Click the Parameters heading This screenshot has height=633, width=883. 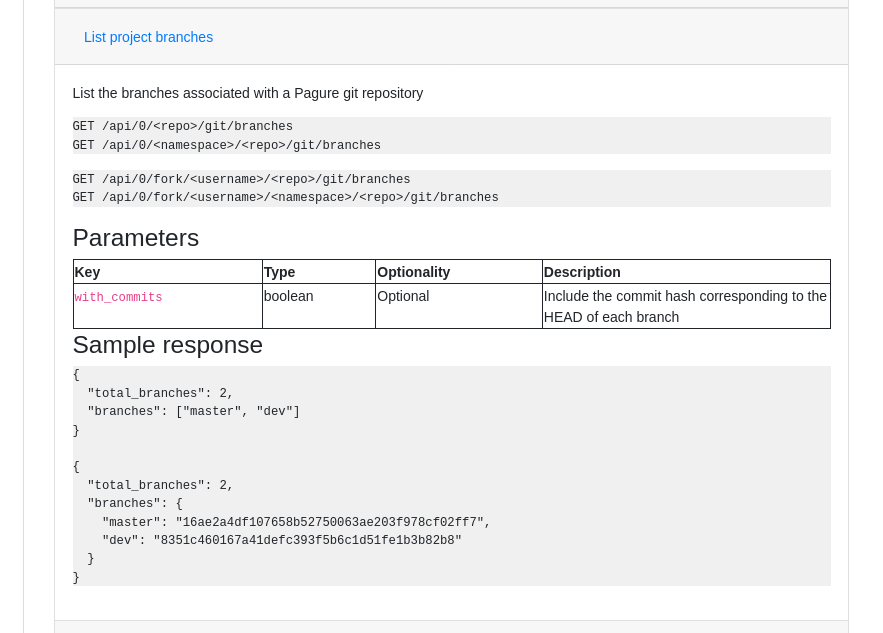click(136, 238)
